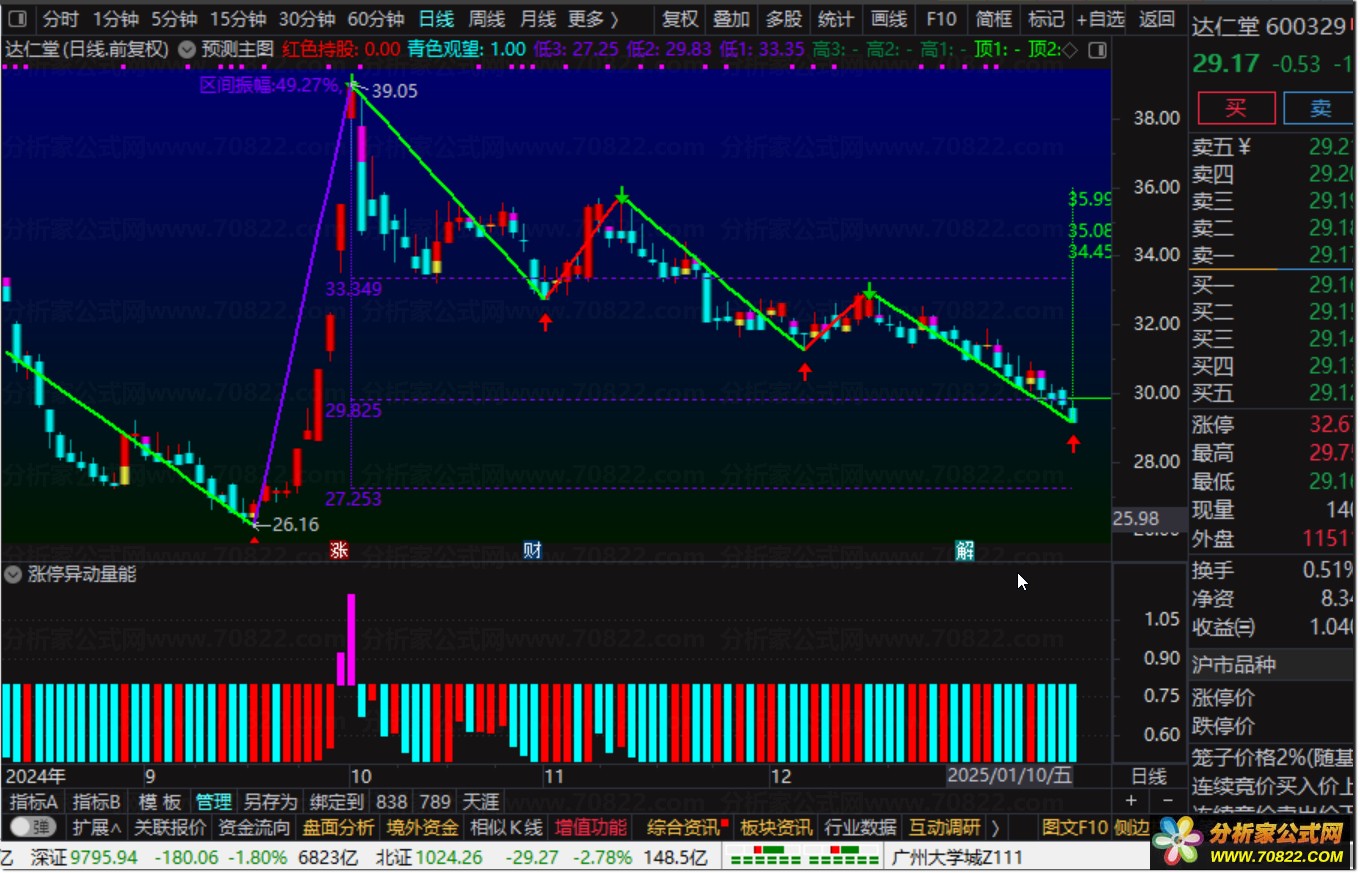This screenshot has height=873, width=1360.
Task: Select the 指标B tab
Action: point(97,802)
